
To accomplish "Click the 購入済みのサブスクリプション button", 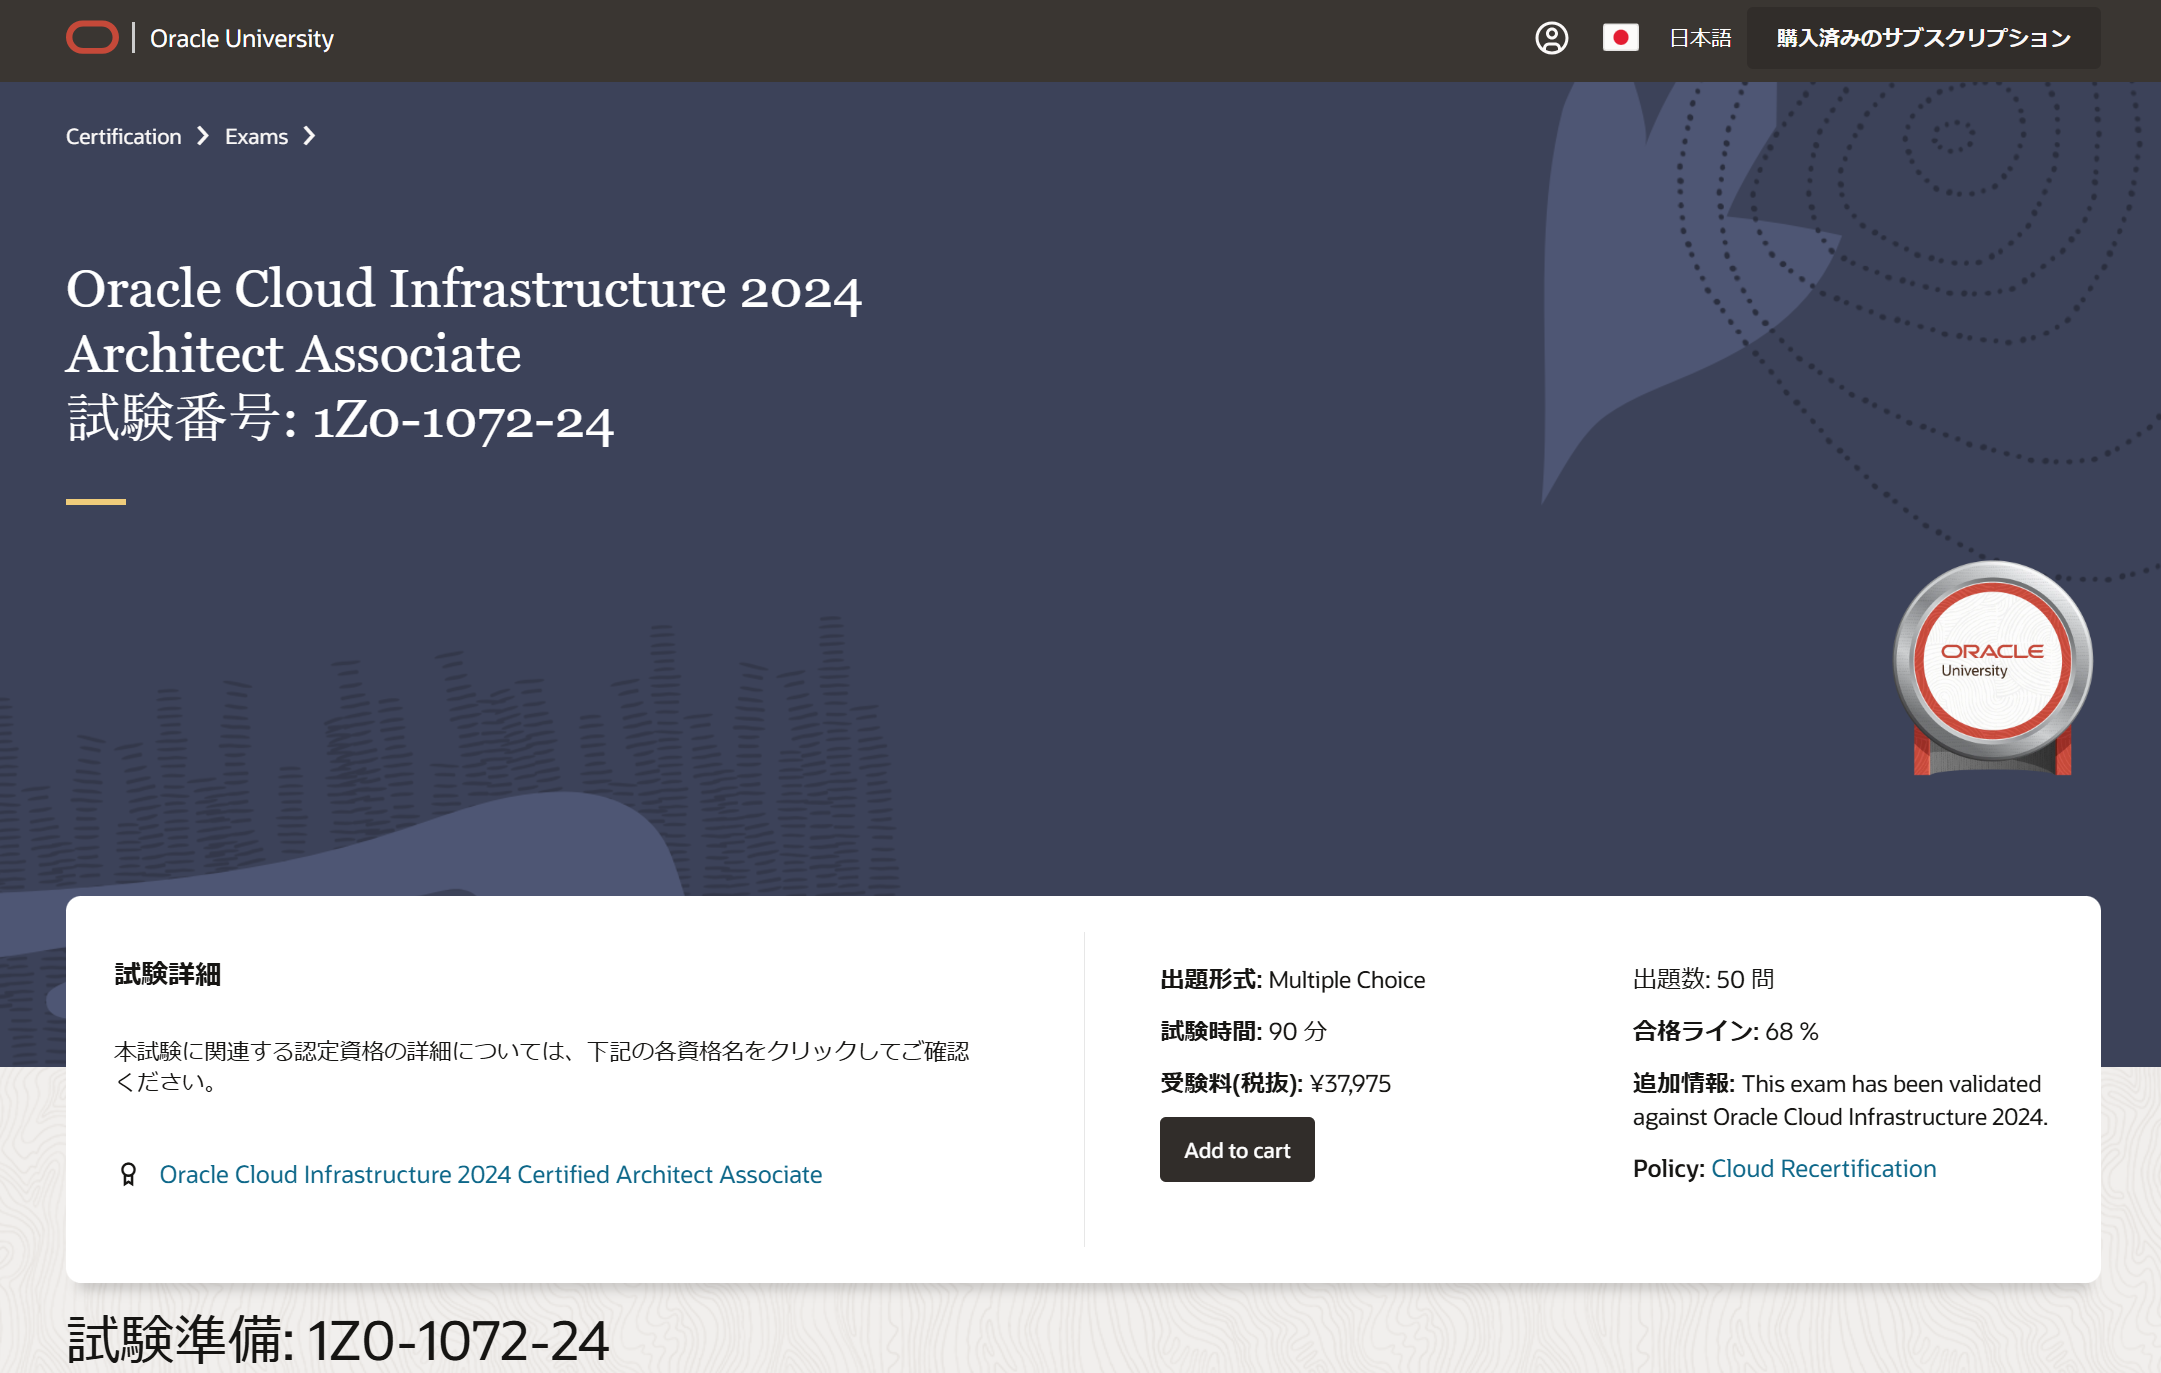I will point(1922,37).
